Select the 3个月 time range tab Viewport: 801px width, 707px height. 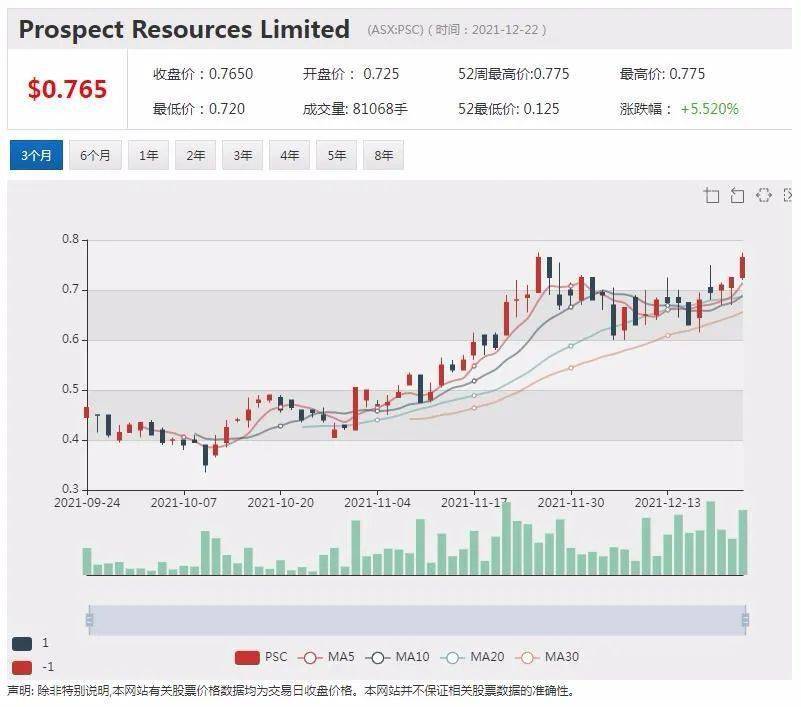(36, 155)
